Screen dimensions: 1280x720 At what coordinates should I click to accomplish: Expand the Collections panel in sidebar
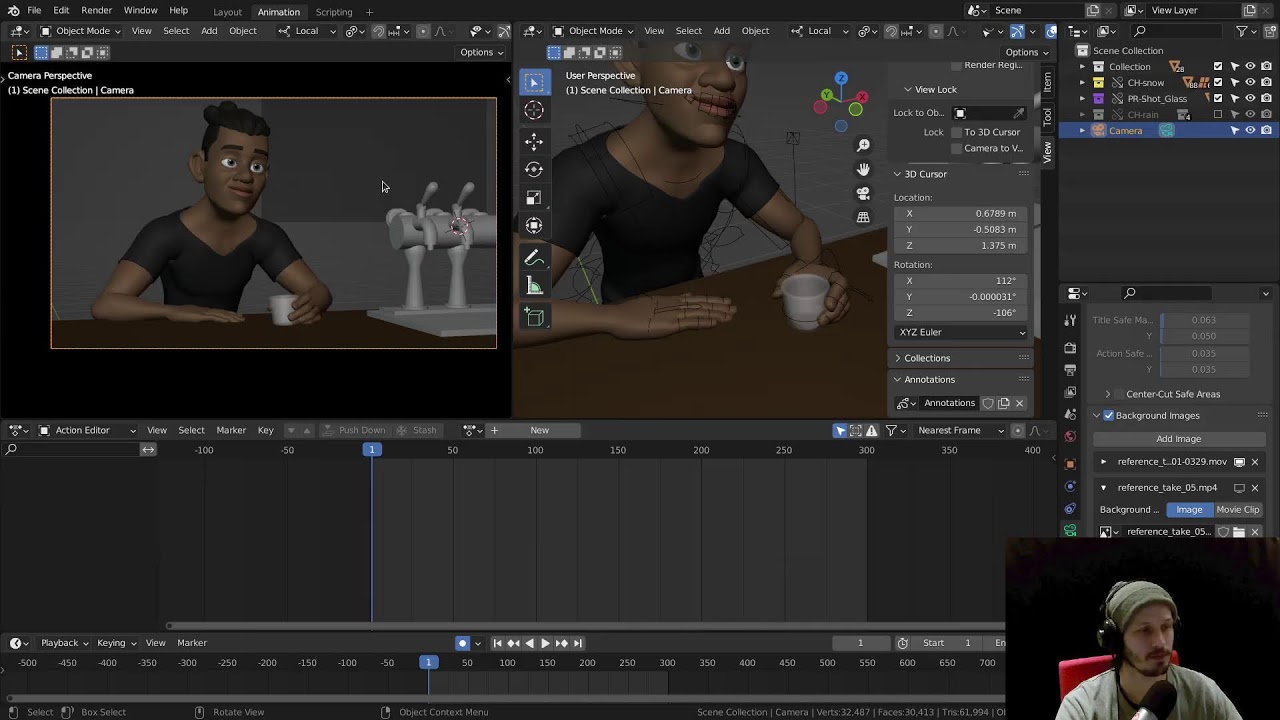pyautogui.click(x=897, y=358)
